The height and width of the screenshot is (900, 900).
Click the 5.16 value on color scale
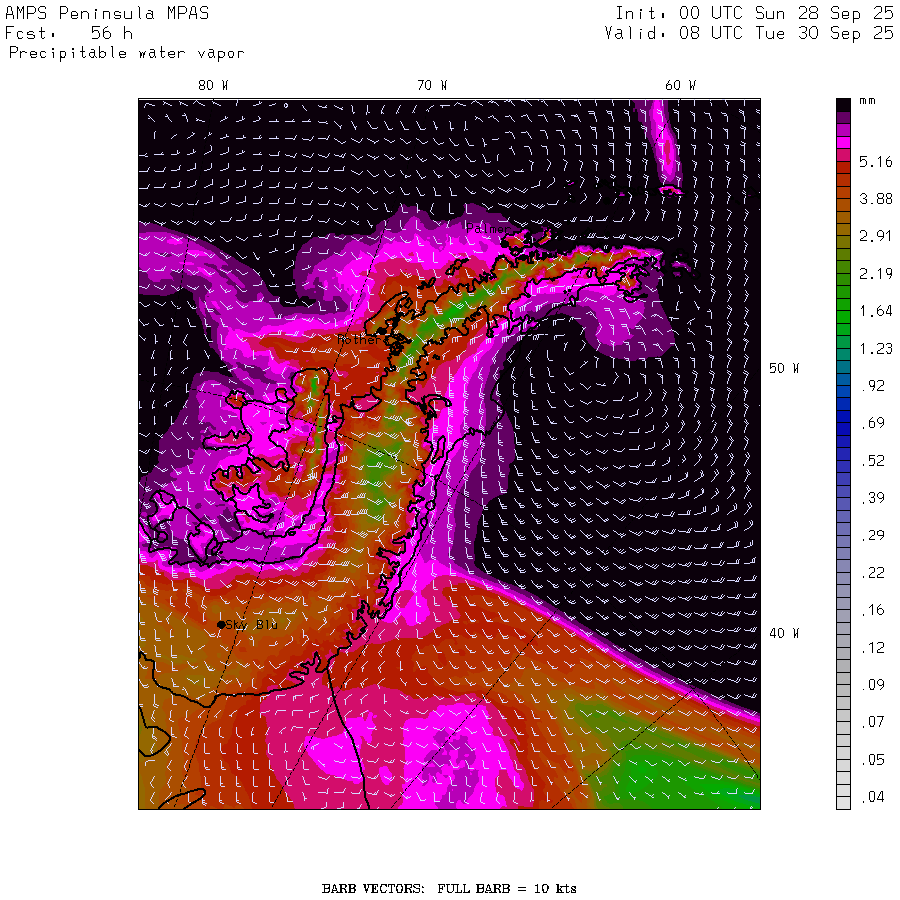[x=876, y=161]
